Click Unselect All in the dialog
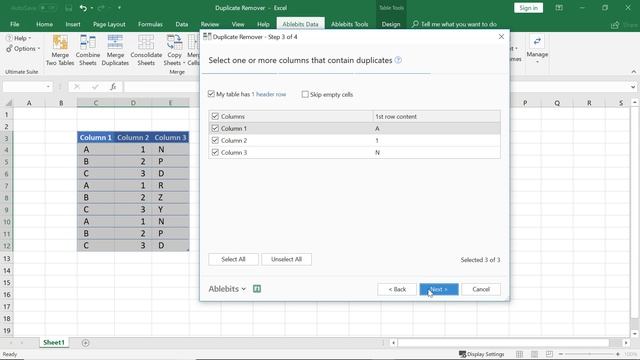640x360 pixels. tap(286, 259)
